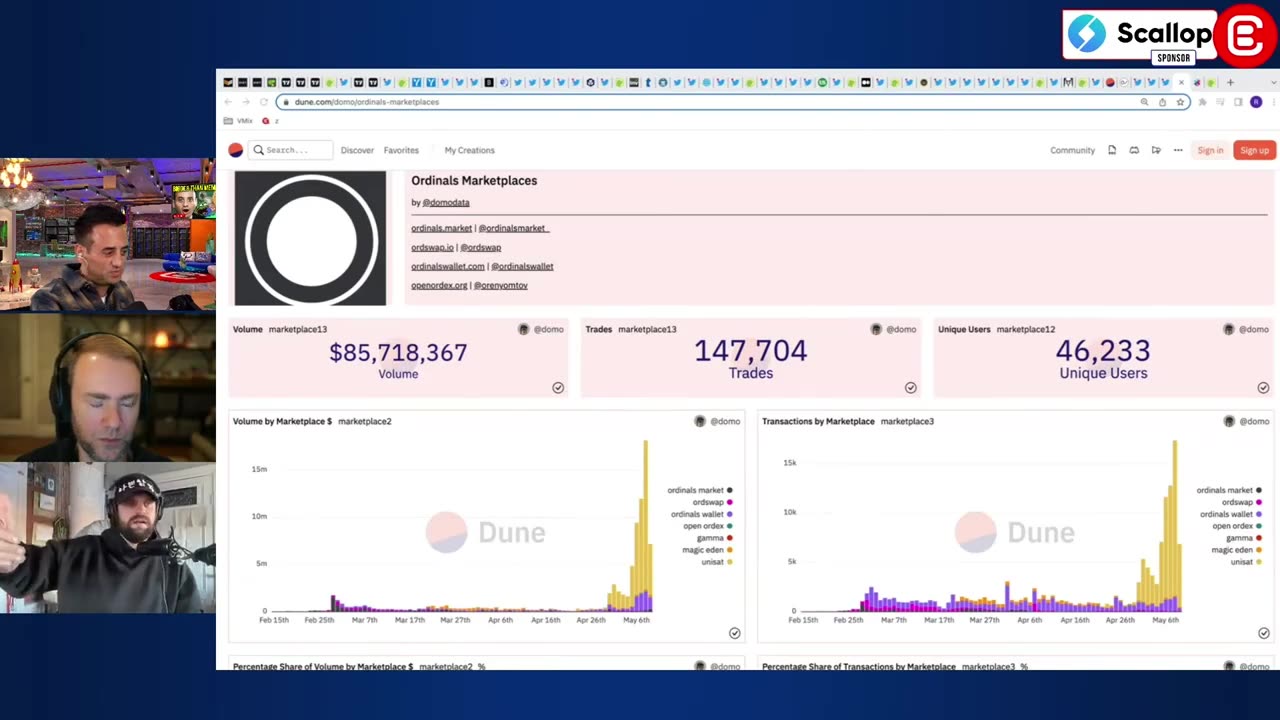The width and height of the screenshot is (1280, 720).
Task: Click the Ordinals Marketplaces dashboard logo image
Action: [x=310, y=238]
